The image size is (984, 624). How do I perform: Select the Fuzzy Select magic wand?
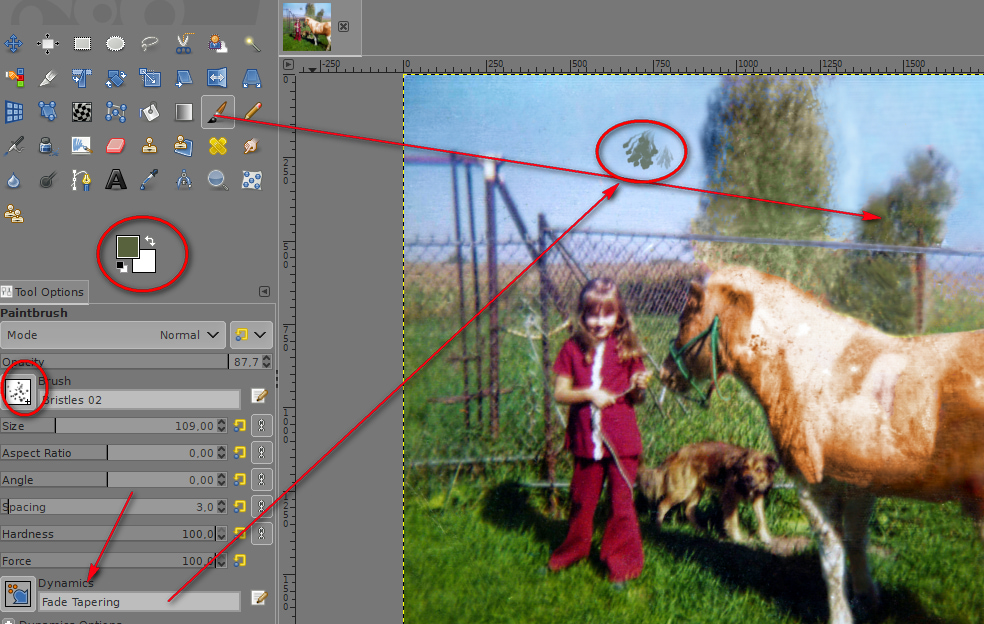(252, 44)
